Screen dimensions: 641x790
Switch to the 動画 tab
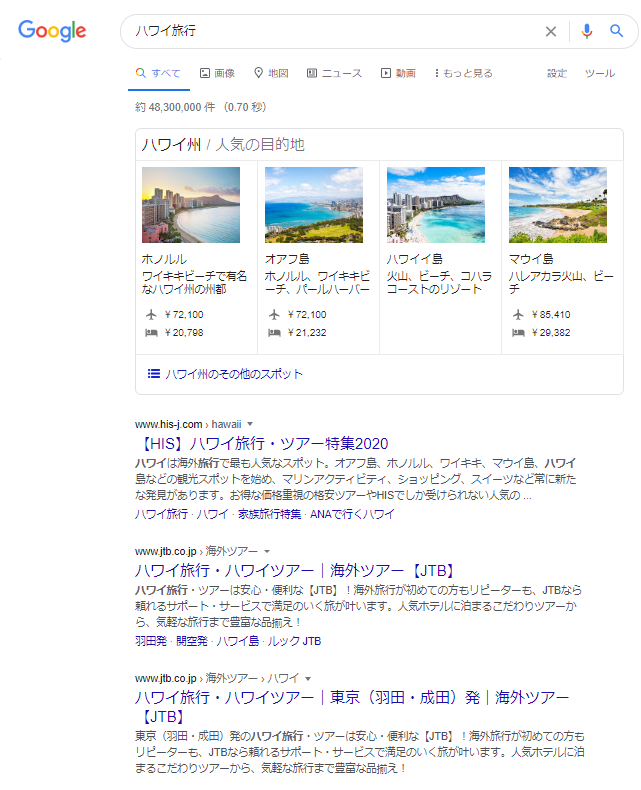point(398,74)
